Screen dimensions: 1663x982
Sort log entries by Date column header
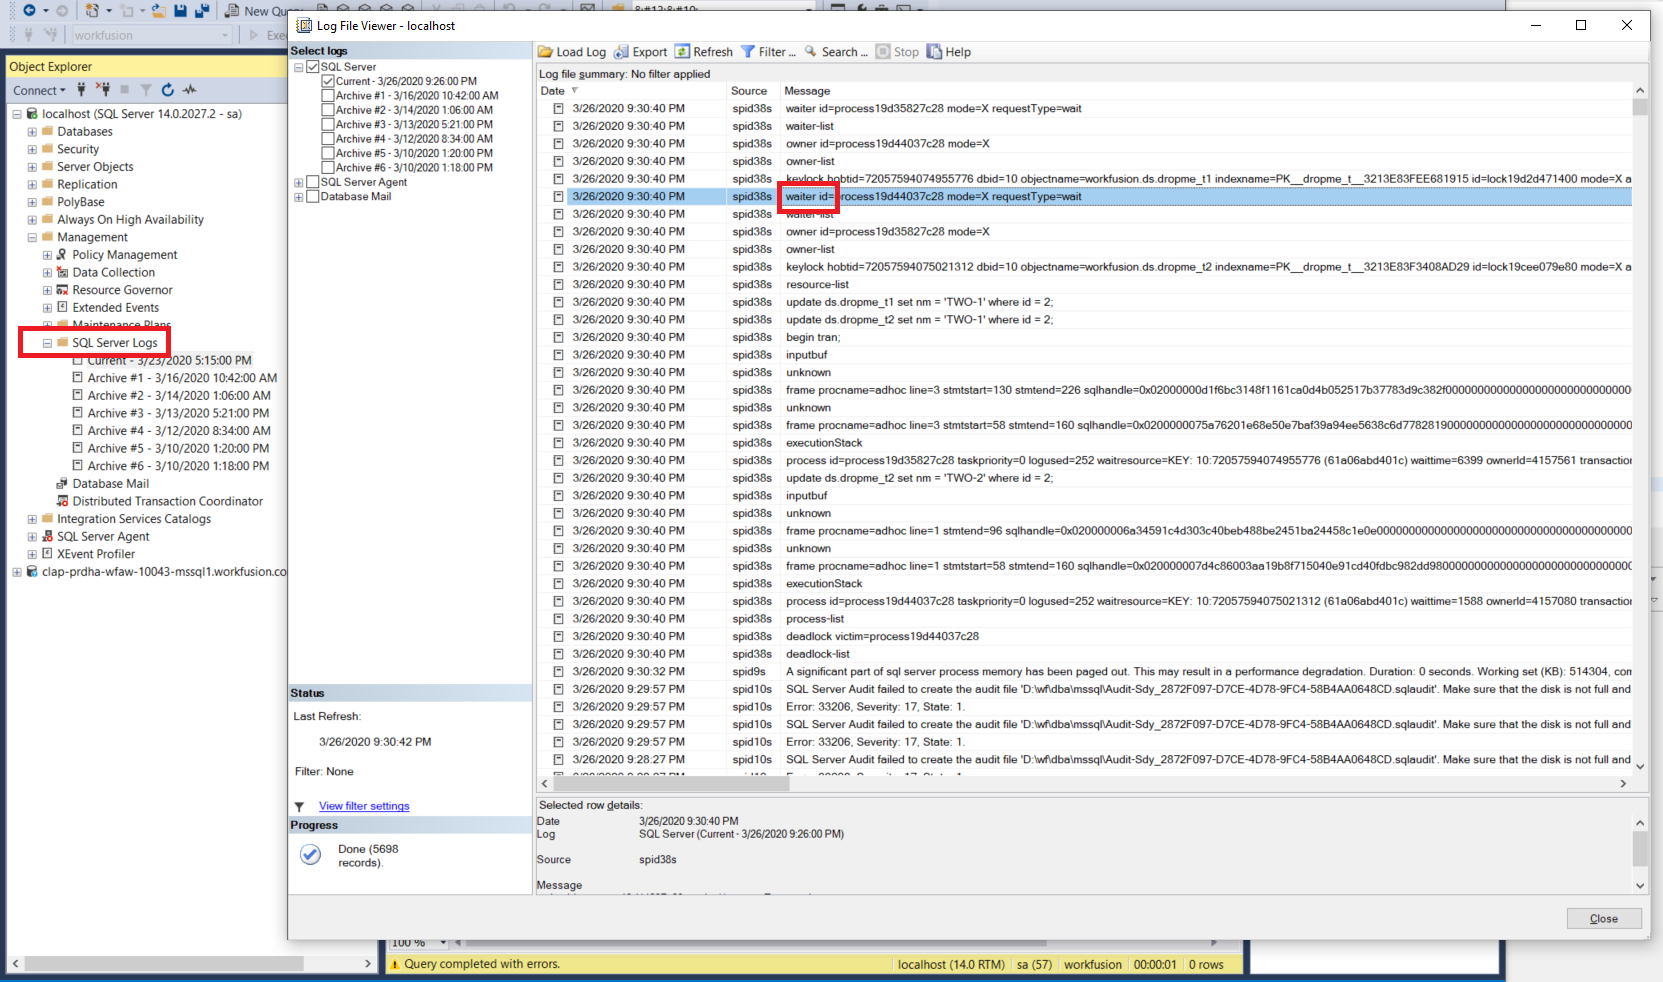[x=631, y=91]
